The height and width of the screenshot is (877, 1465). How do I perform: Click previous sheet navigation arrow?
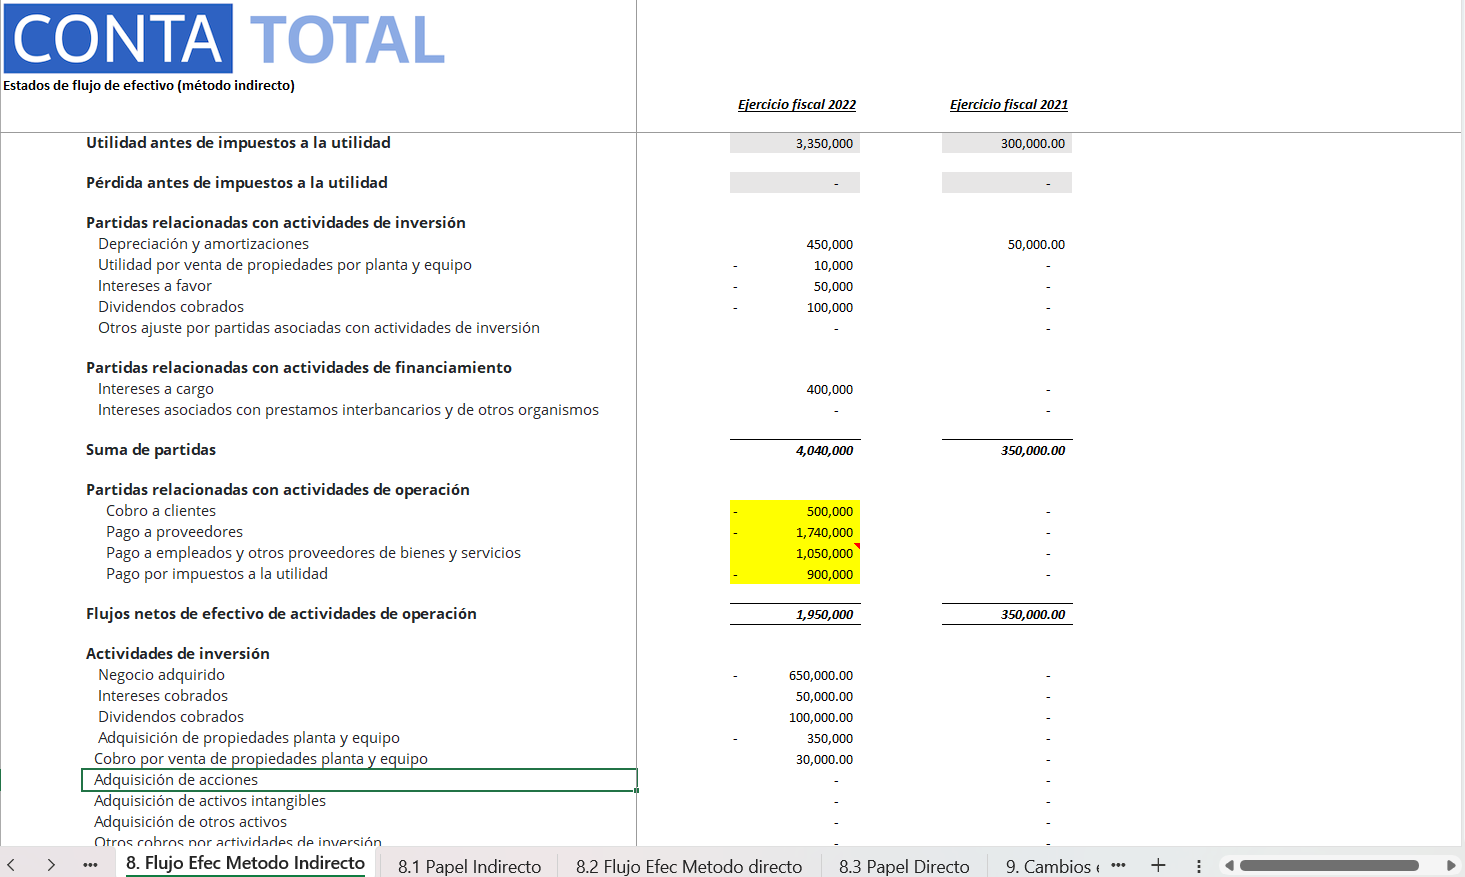[11, 865]
